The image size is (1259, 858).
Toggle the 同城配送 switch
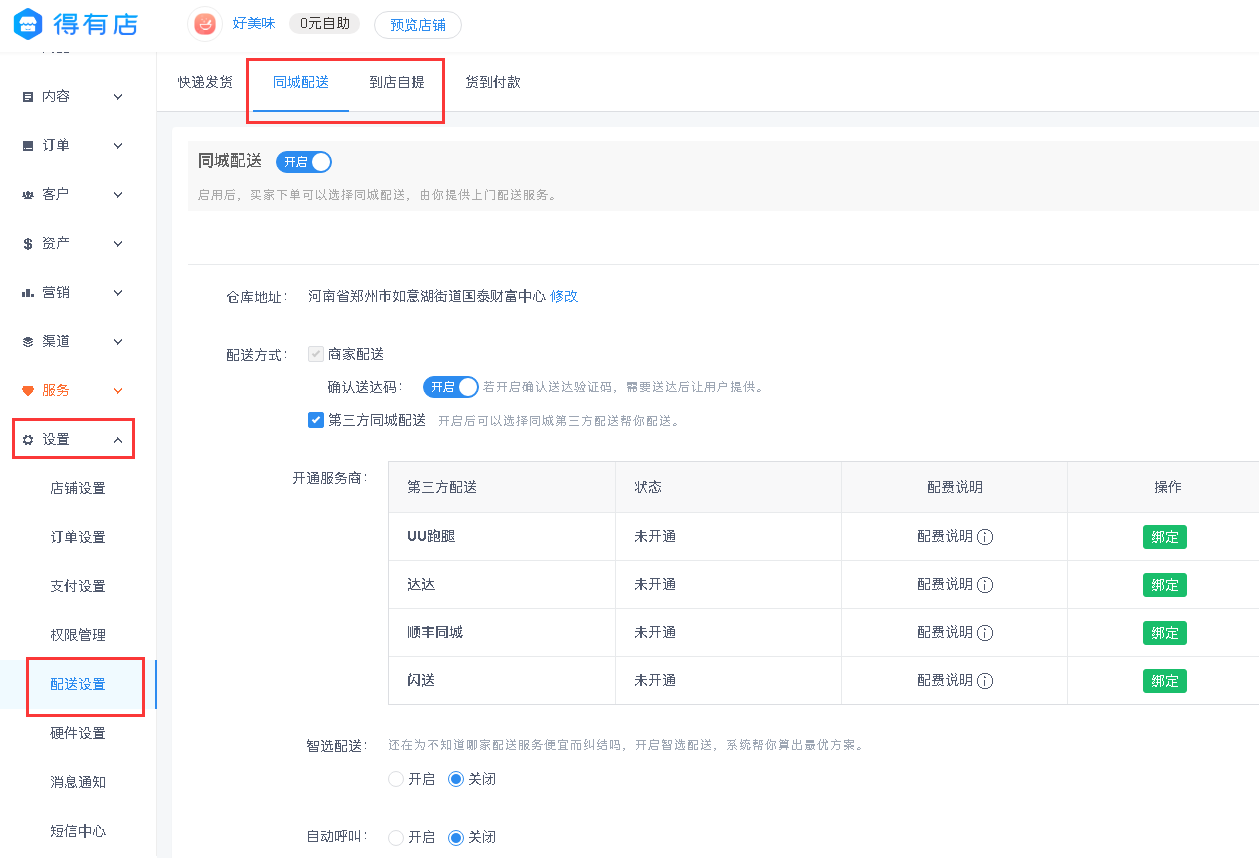pos(304,162)
